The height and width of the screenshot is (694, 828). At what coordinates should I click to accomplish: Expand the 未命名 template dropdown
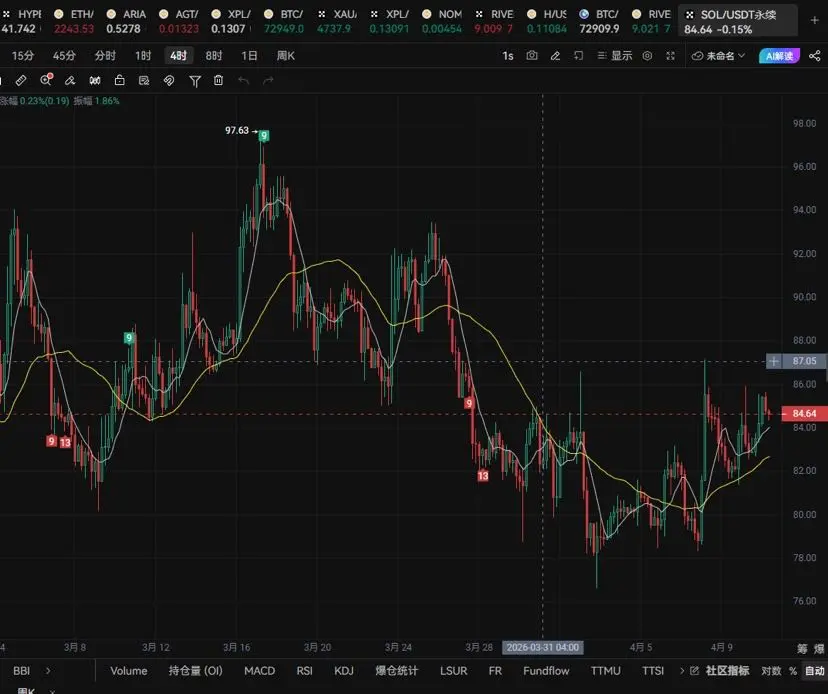tap(718, 55)
